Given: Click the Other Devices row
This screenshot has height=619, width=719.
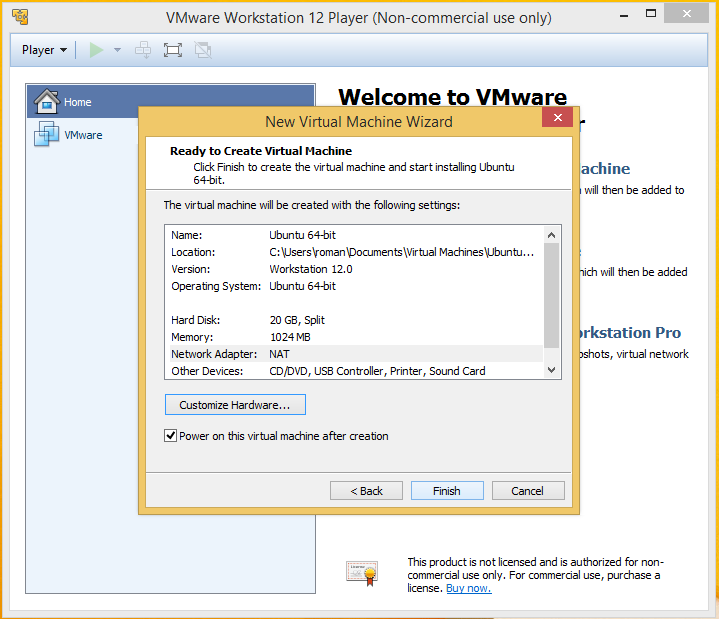Looking at the screenshot, I should 354,371.
